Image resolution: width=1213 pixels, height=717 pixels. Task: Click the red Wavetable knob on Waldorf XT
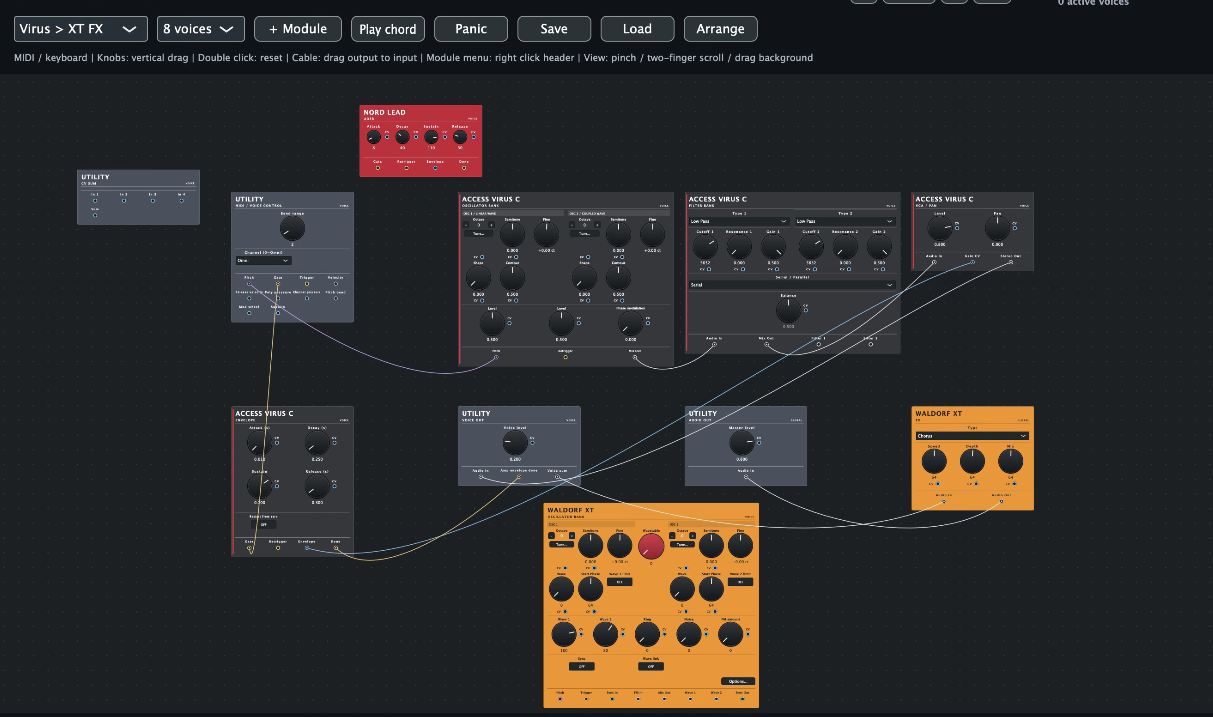coord(651,546)
